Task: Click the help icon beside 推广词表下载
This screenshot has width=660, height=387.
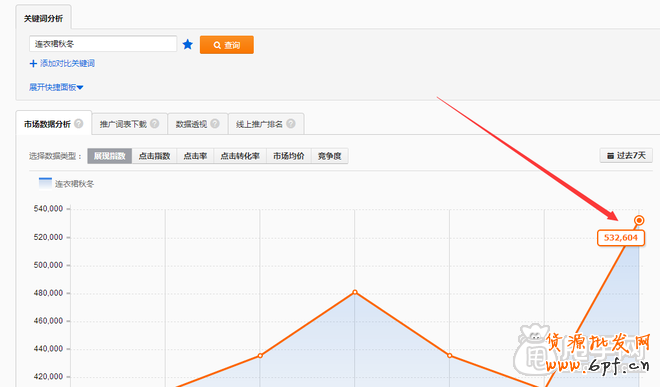Action: point(154,123)
